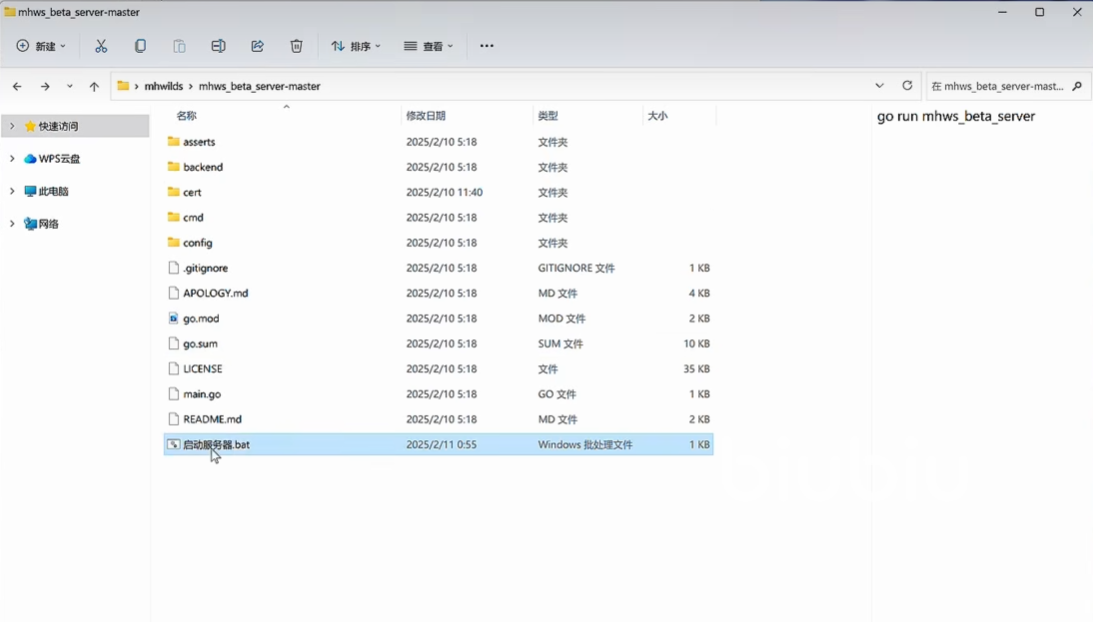Sort files by 修改日期 column header
Viewport: 1093px width, 622px height.
[x=426, y=116]
